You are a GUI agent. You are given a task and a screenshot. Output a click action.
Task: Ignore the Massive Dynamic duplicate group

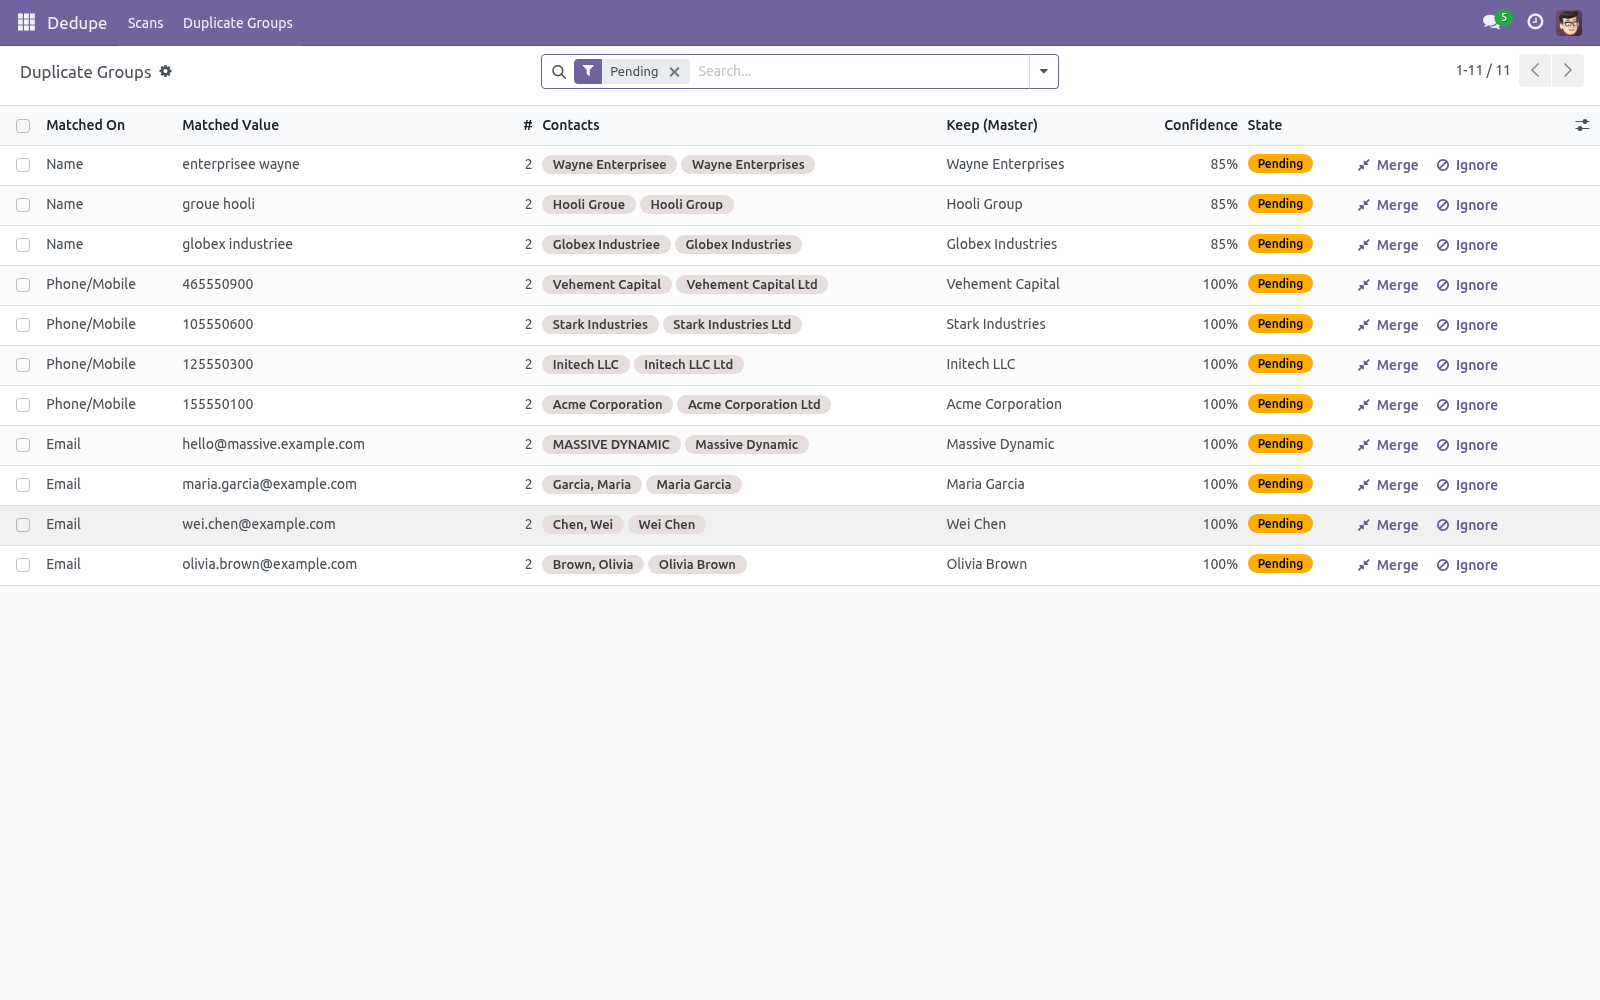(1467, 445)
